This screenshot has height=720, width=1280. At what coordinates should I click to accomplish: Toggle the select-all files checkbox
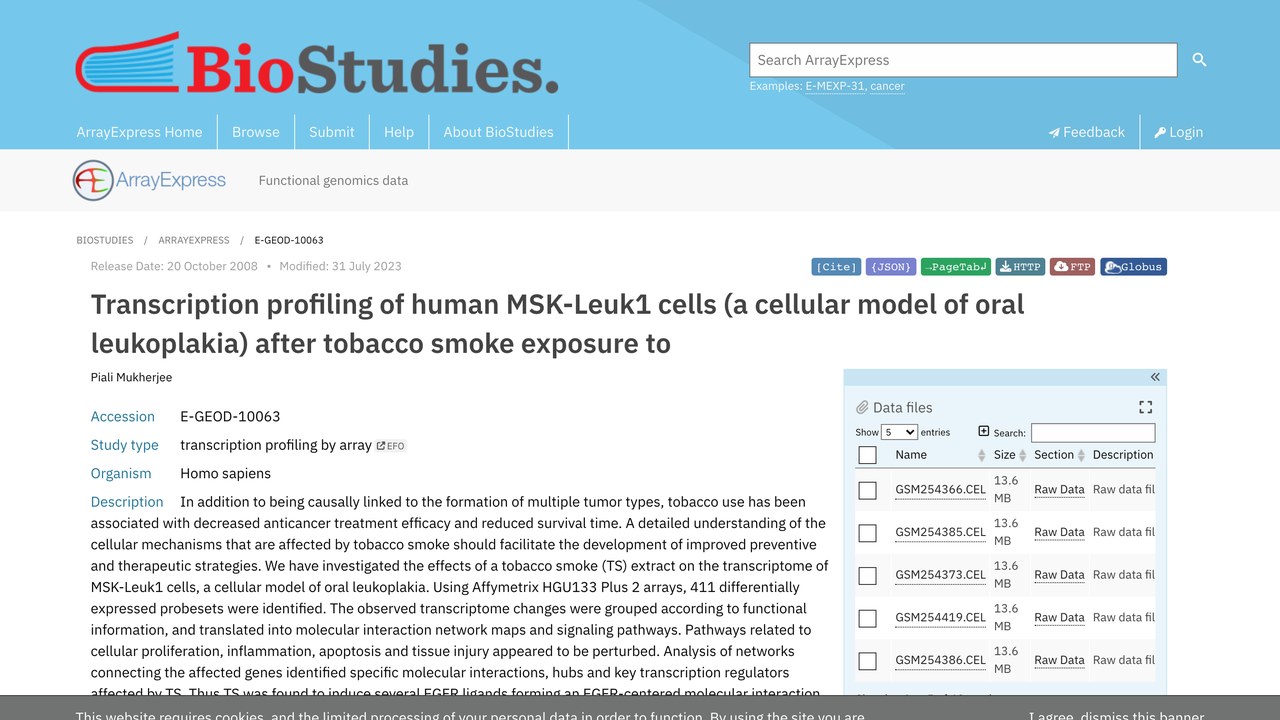[867, 455]
